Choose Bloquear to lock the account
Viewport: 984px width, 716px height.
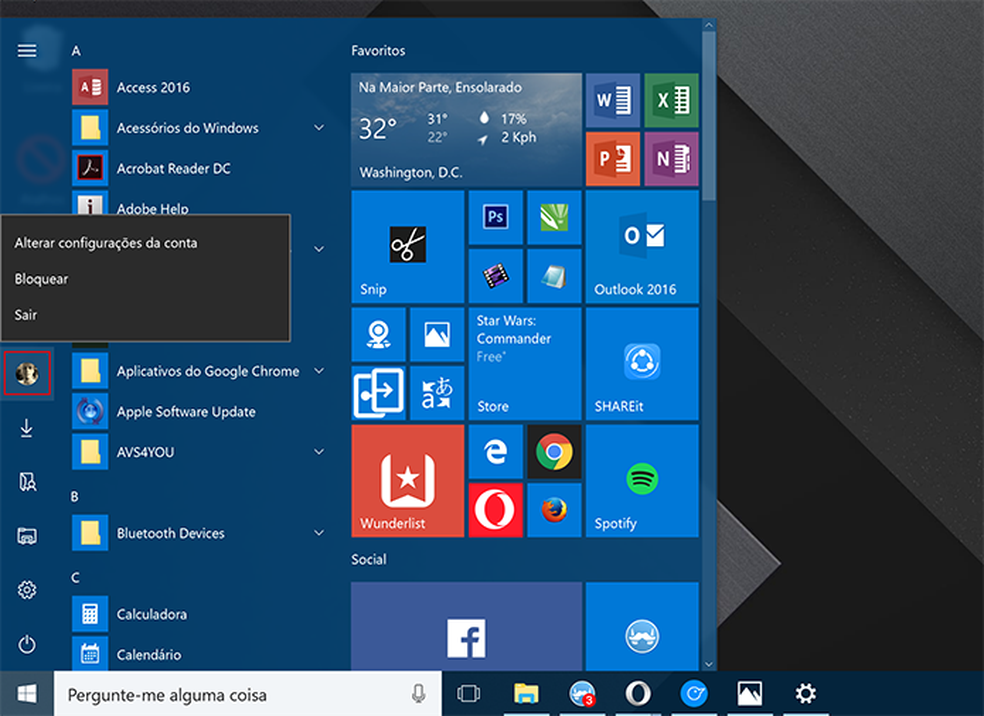click(x=40, y=278)
